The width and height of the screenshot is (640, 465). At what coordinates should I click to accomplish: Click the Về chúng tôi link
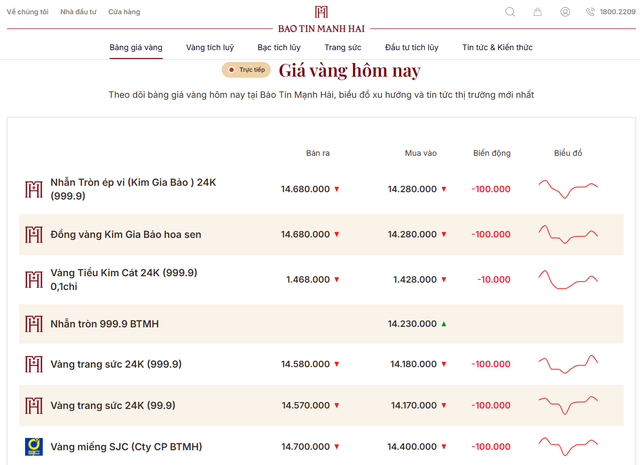[x=27, y=12]
